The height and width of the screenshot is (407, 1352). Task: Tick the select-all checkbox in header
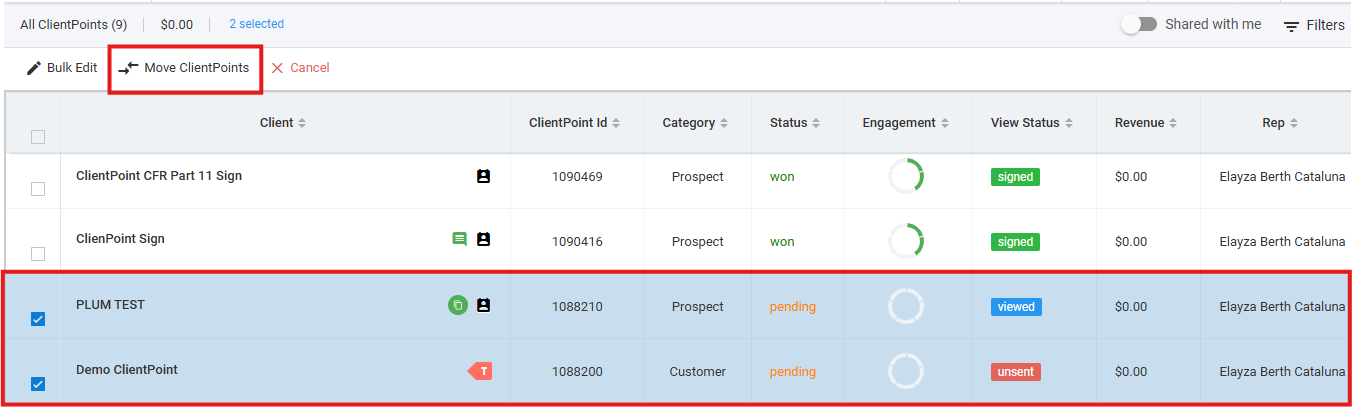tap(38, 137)
